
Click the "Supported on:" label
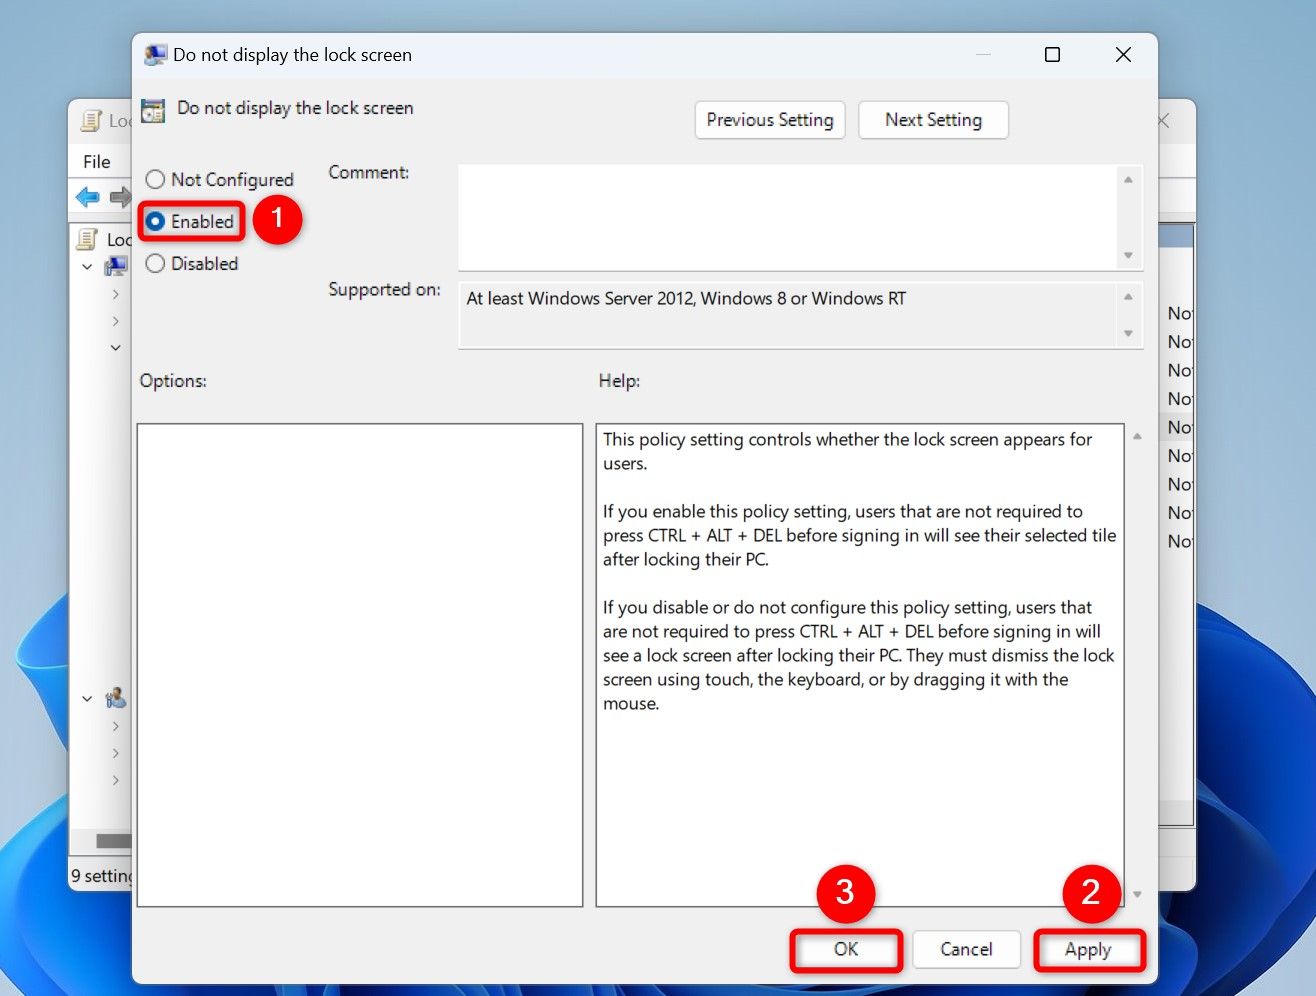click(x=384, y=289)
